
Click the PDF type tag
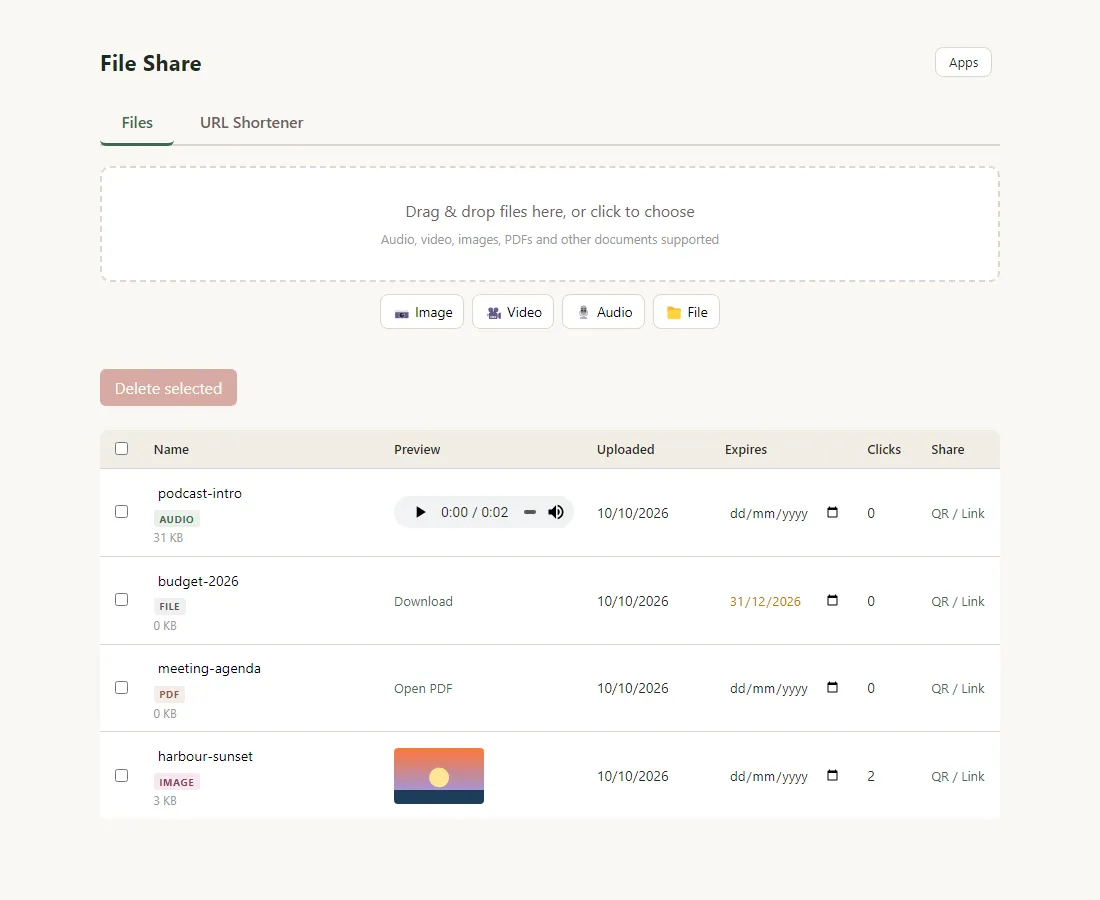pos(169,694)
